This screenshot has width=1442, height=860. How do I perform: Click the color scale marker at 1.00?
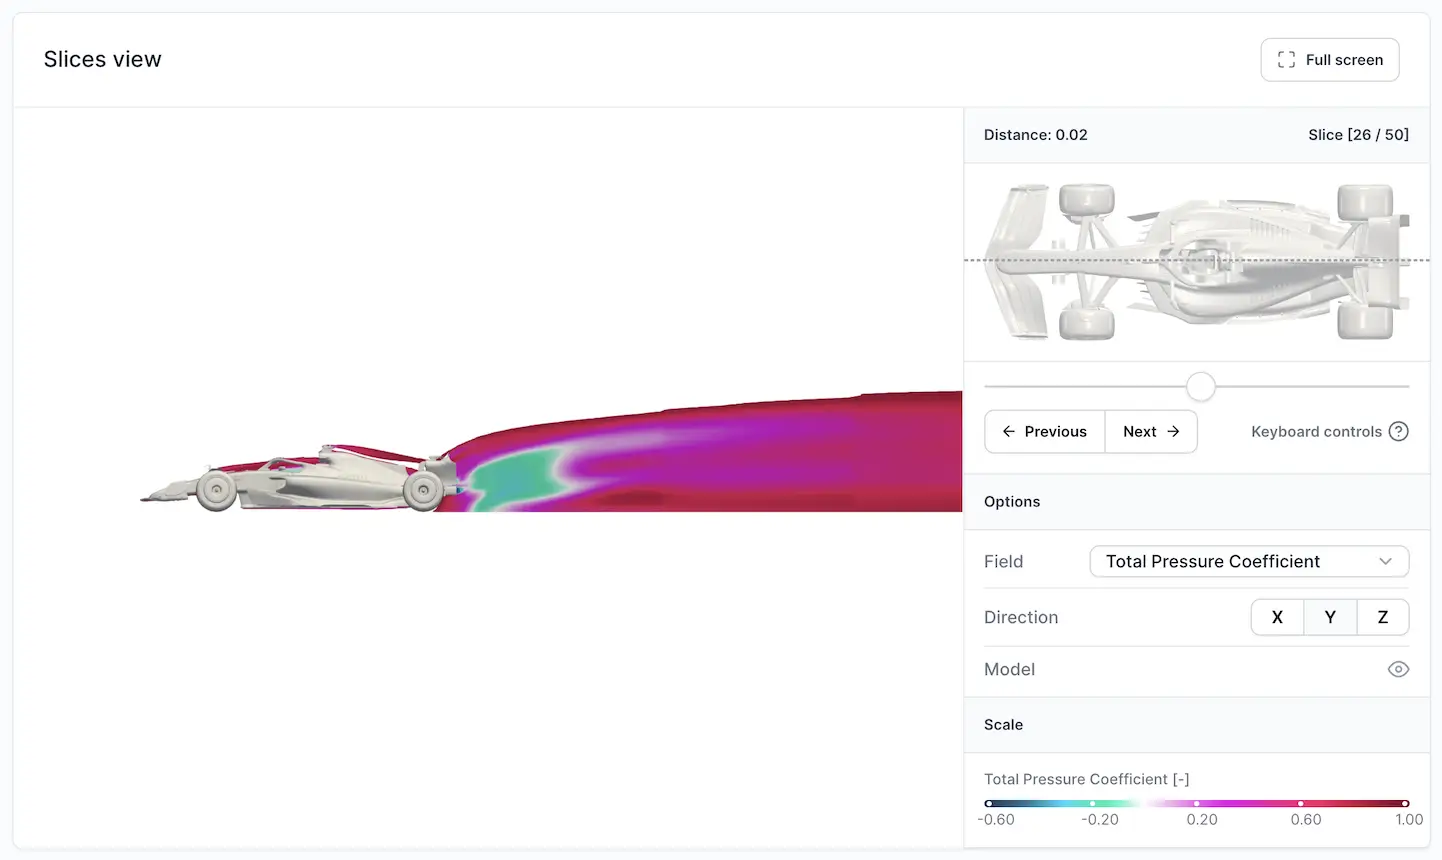(1405, 803)
